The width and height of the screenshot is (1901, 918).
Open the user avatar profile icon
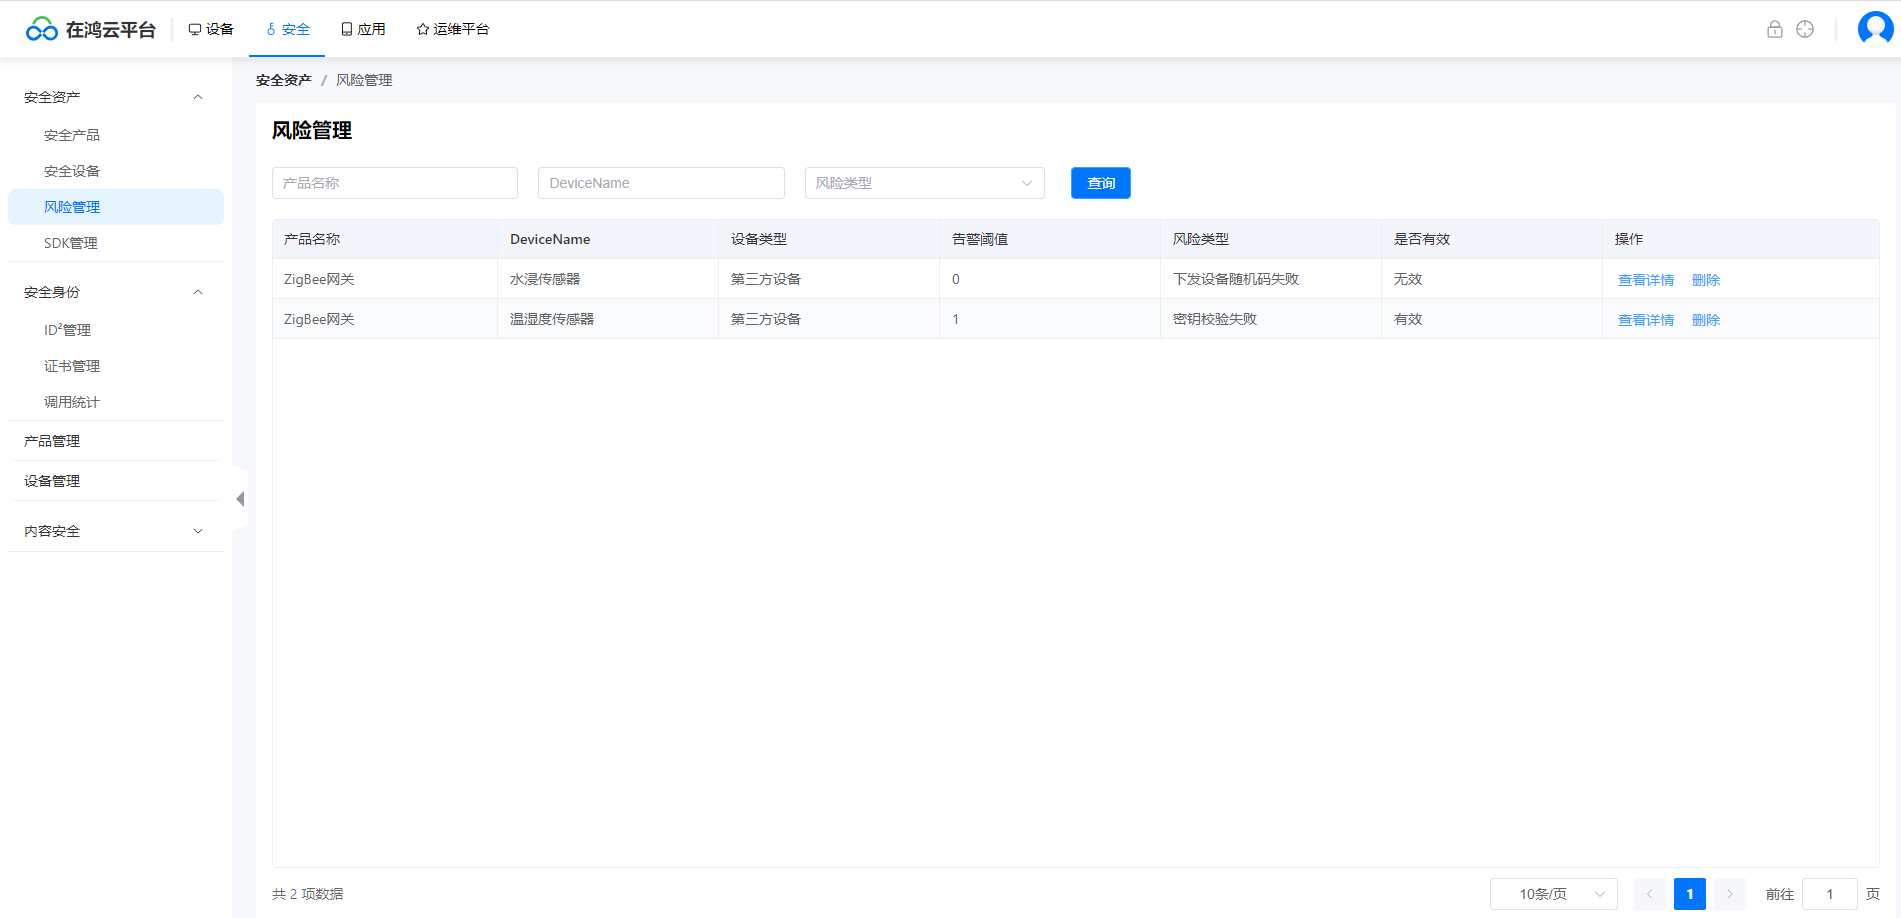click(x=1875, y=28)
